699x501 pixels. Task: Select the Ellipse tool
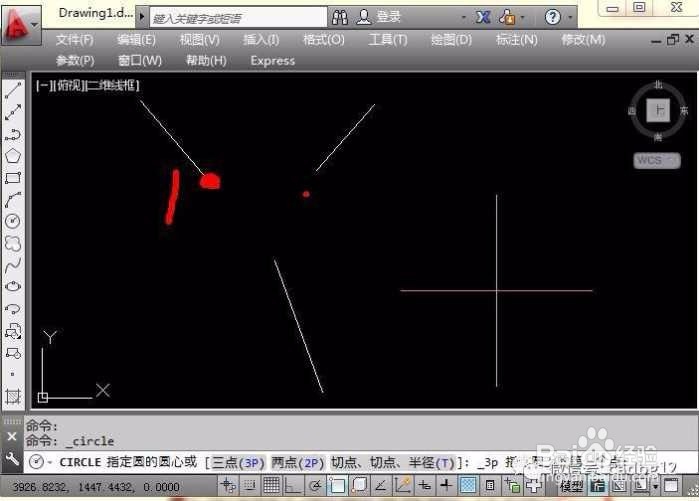[13, 287]
